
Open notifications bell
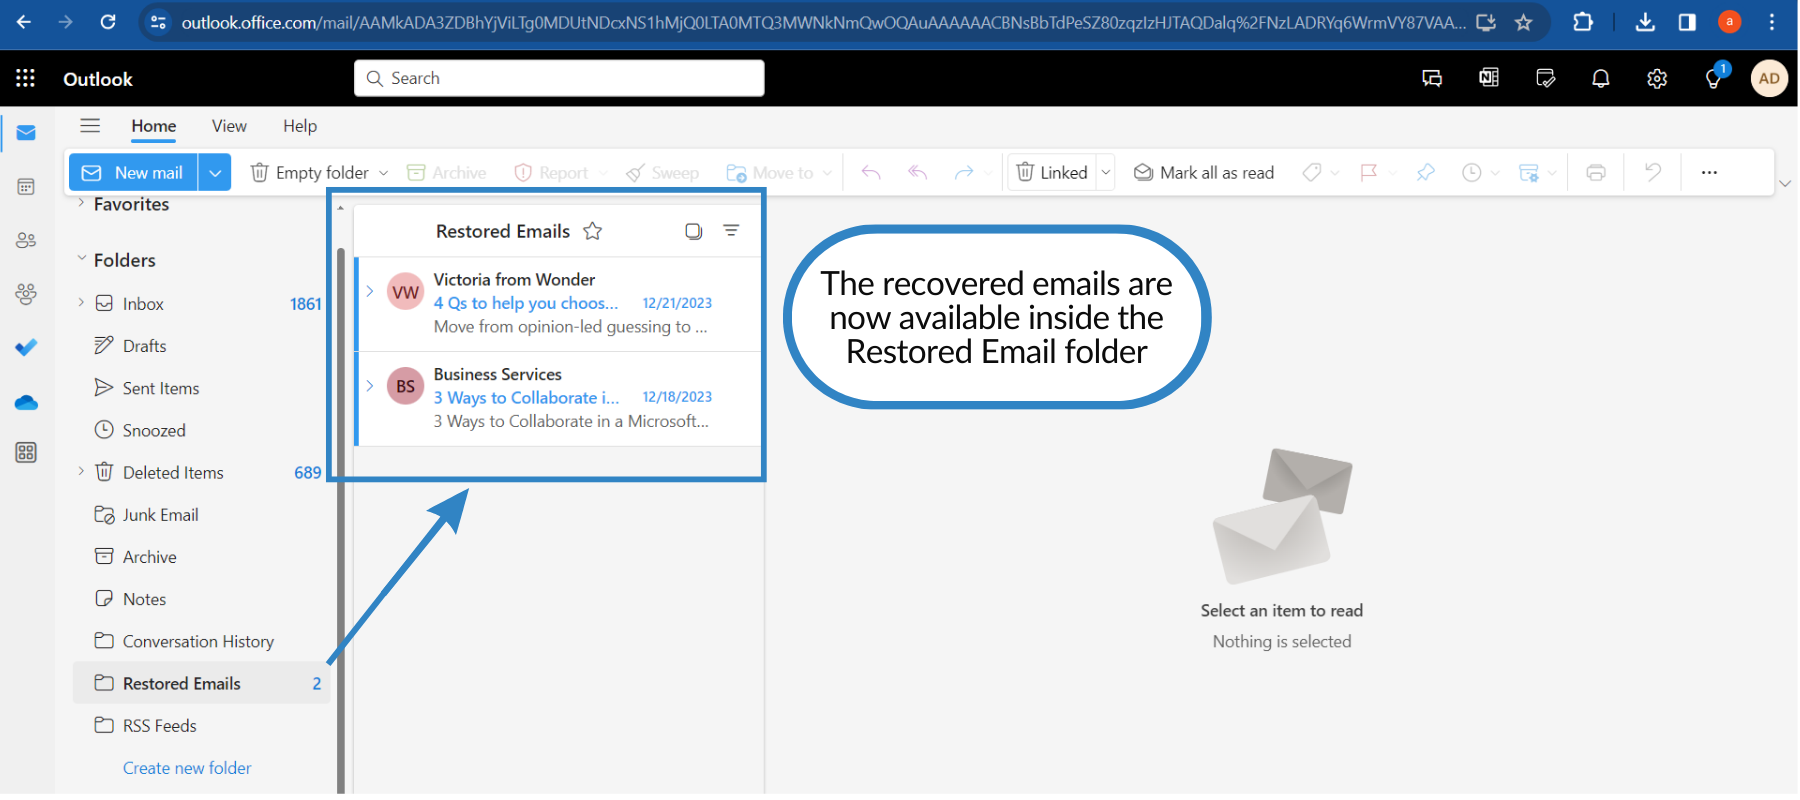click(1601, 78)
